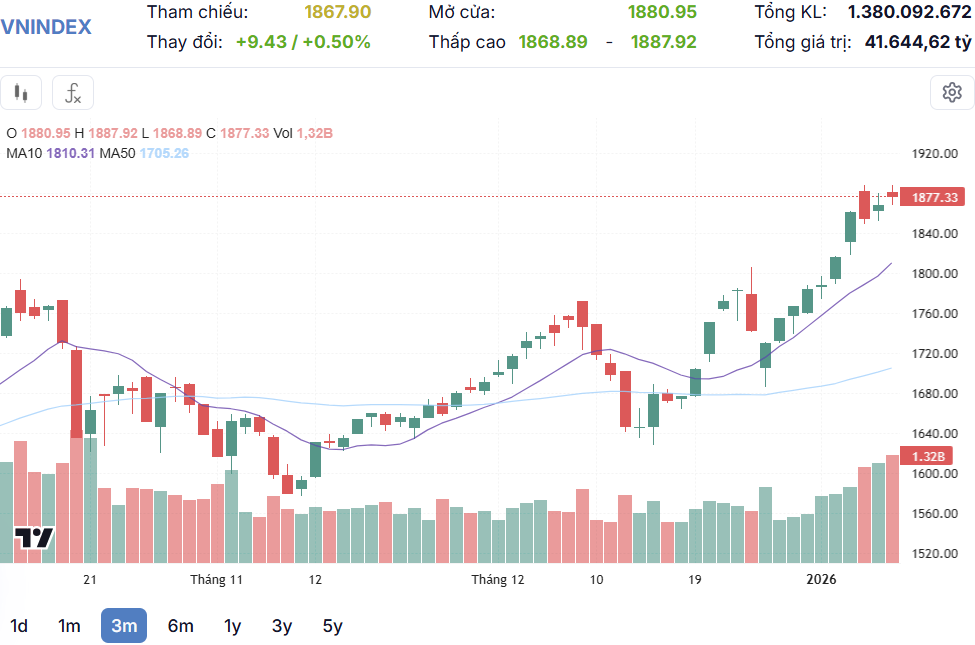The height and width of the screenshot is (645, 975).
Task: Click the VNINDEX symbol title
Action: (x=46, y=27)
